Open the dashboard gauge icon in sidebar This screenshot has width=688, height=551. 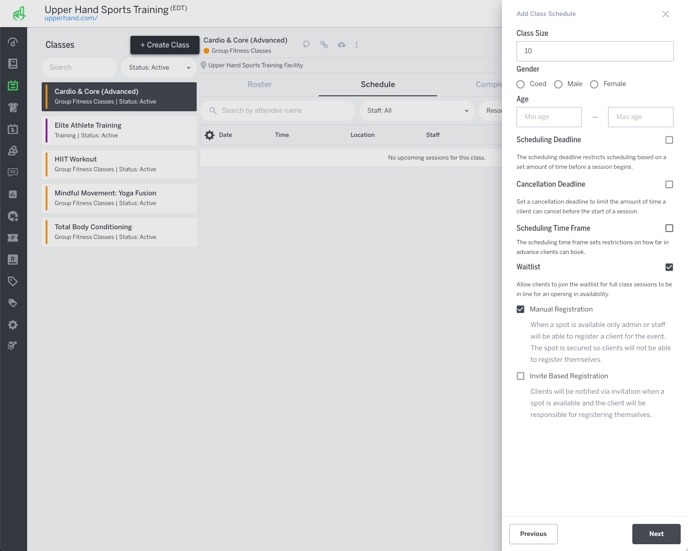pyautogui.click(x=13, y=42)
